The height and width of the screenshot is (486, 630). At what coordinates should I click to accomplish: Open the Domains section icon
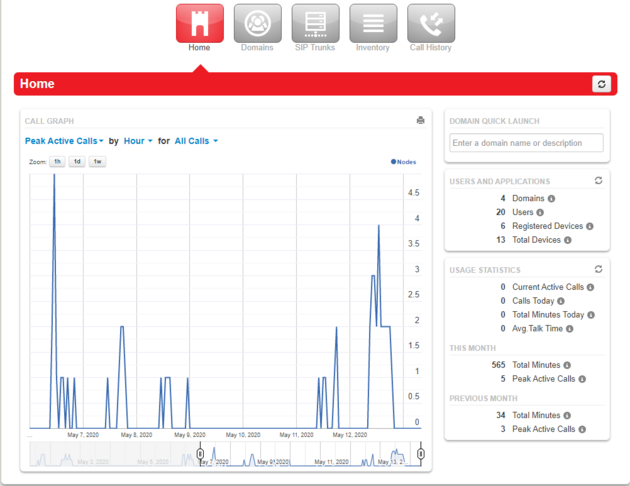click(x=257, y=22)
